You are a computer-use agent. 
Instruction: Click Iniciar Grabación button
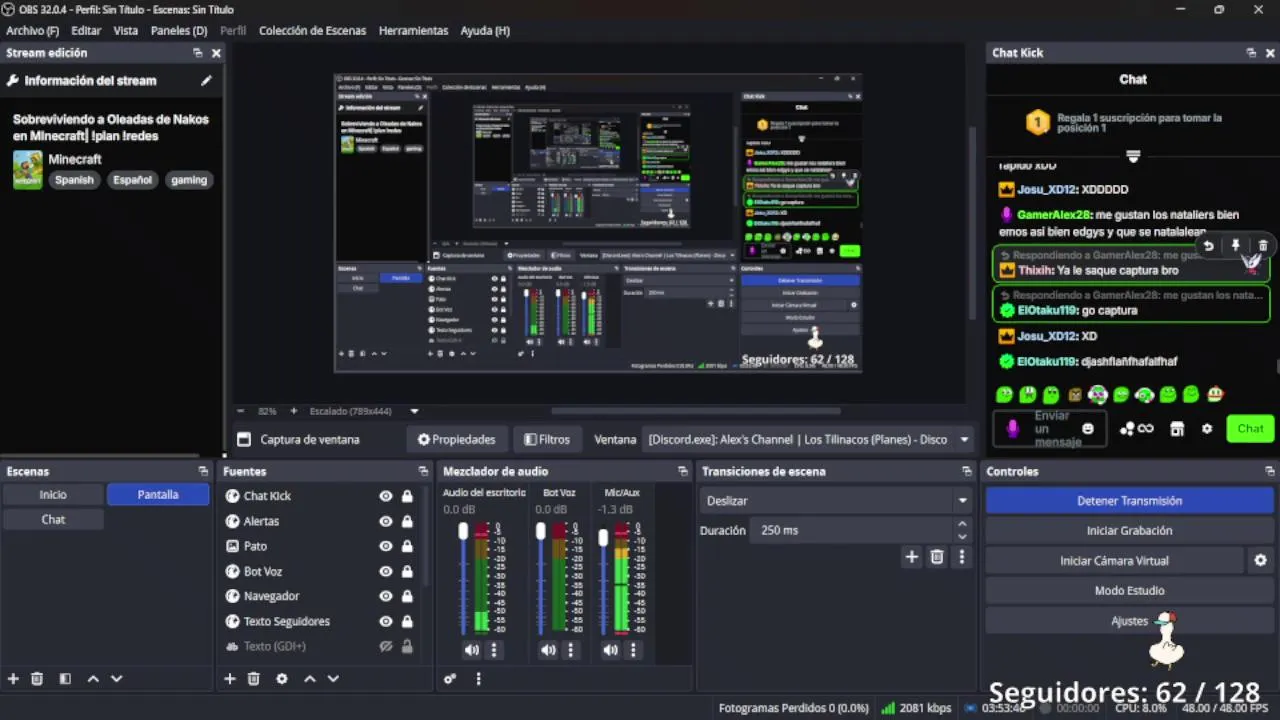pos(1129,531)
